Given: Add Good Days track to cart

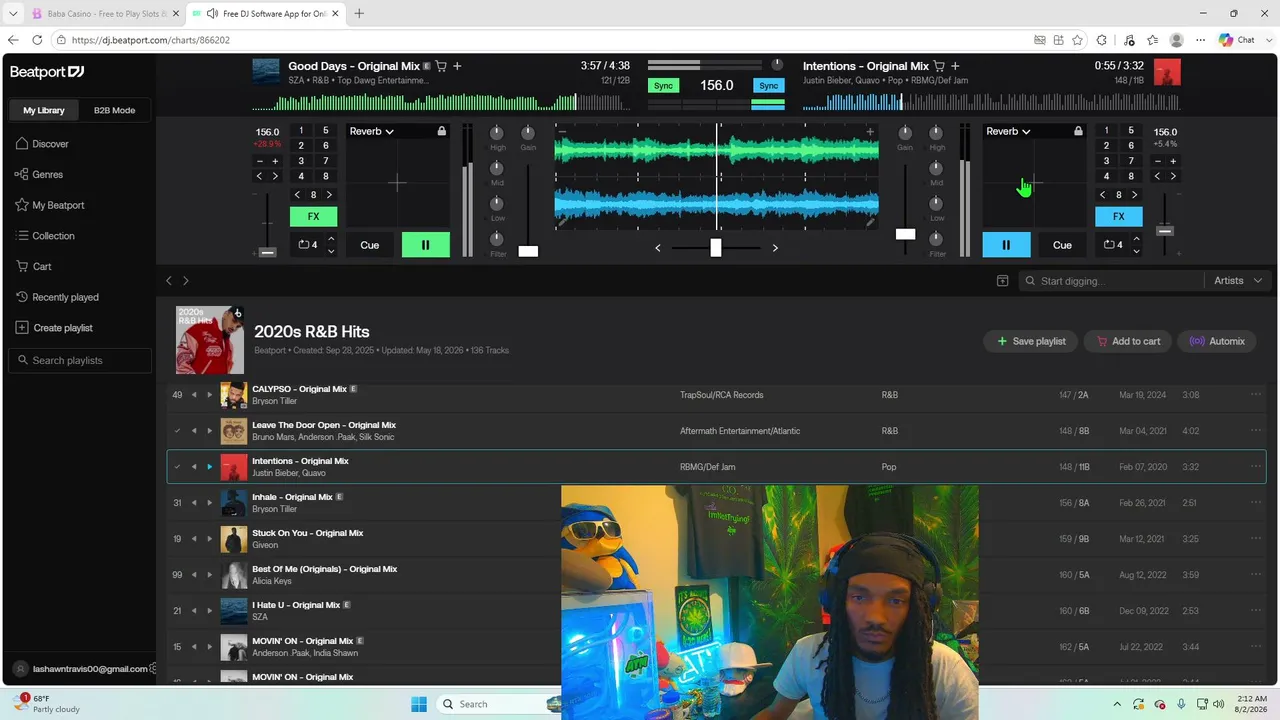Looking at the screenshot, I should click(x=441, y=66).
